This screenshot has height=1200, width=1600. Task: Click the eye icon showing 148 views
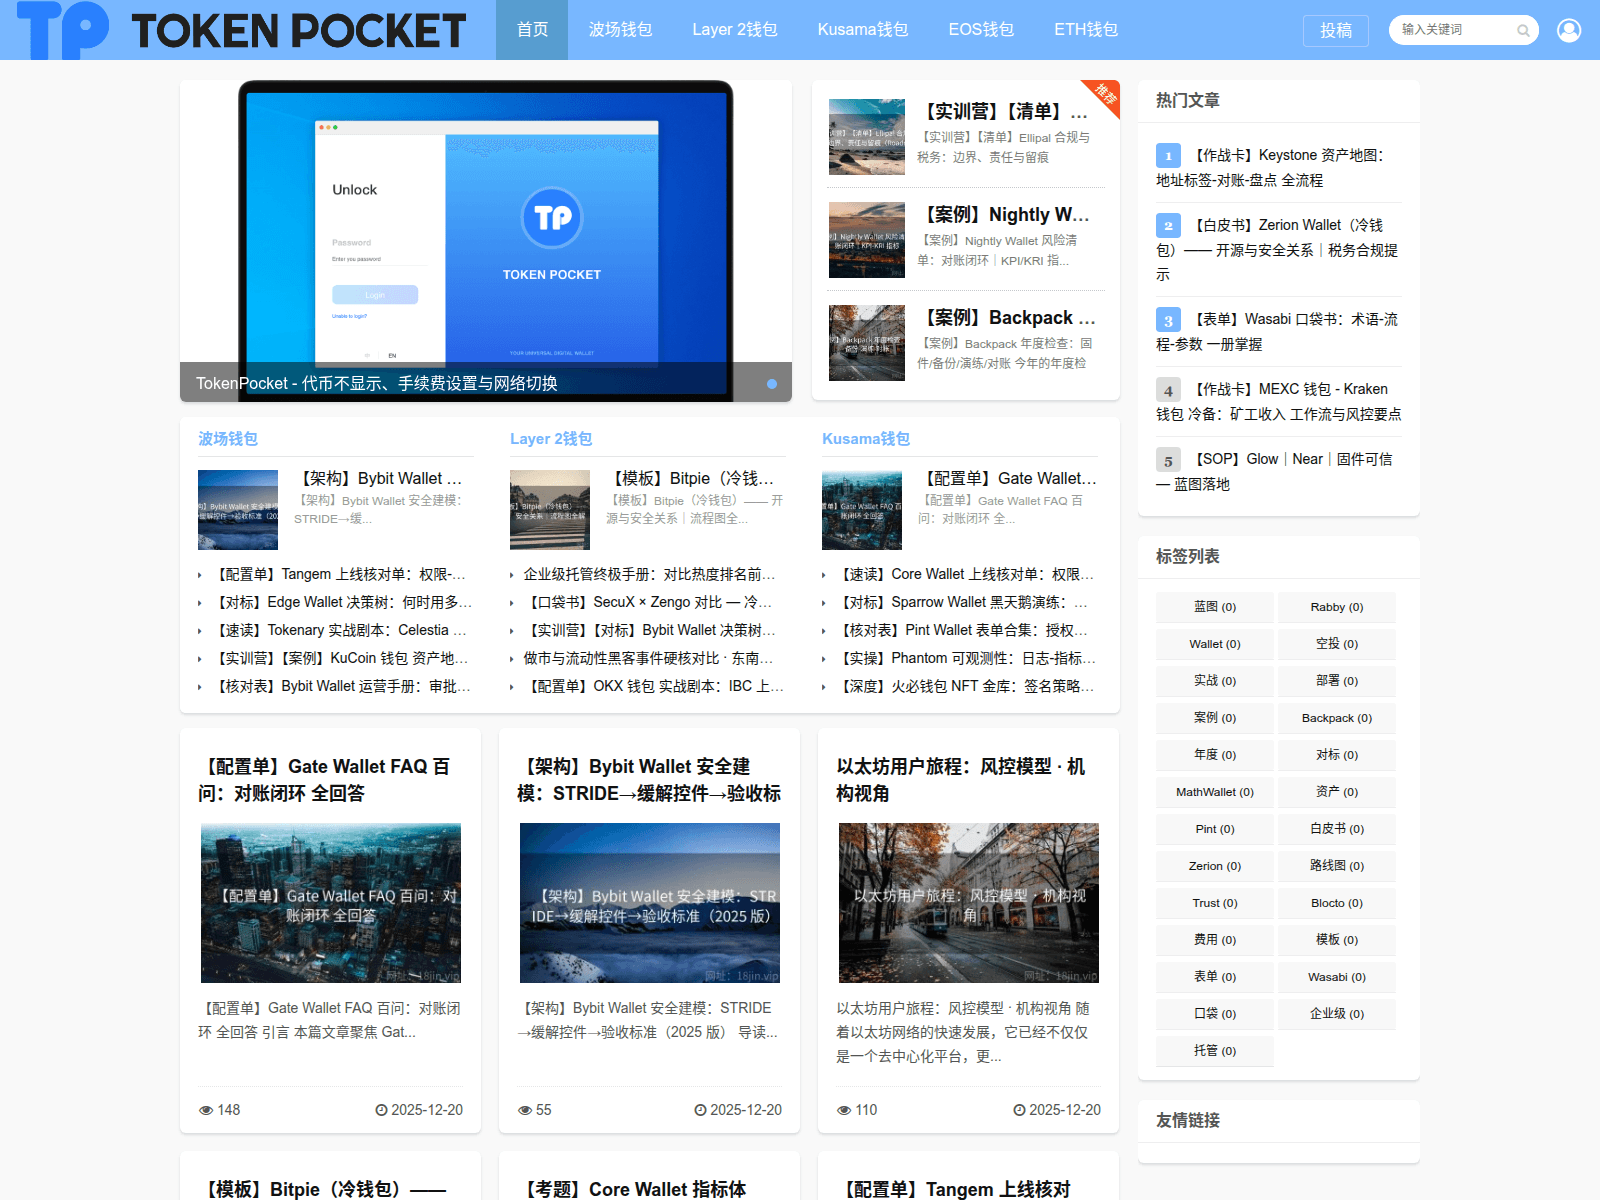206,1110
